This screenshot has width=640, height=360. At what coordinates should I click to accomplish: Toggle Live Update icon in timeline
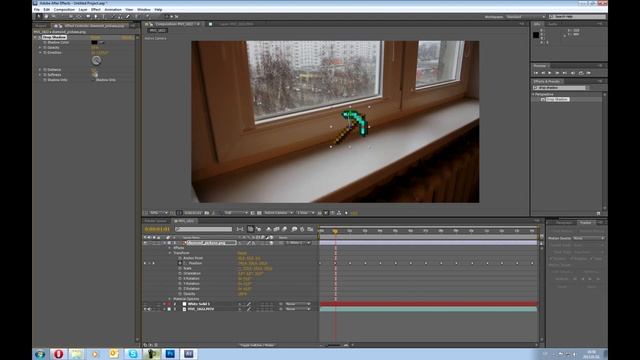pyautogui.click(x=250, y=229)
